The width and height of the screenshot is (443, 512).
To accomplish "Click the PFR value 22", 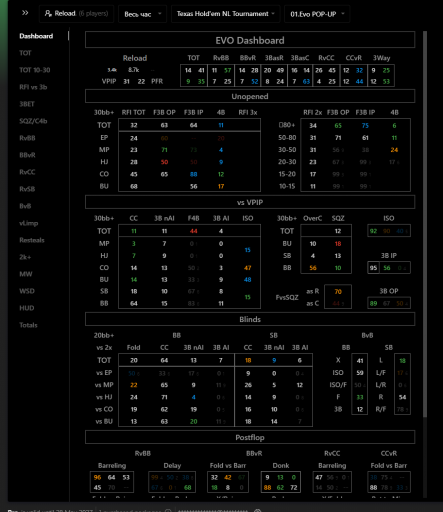I will click(x=141, y=81).
